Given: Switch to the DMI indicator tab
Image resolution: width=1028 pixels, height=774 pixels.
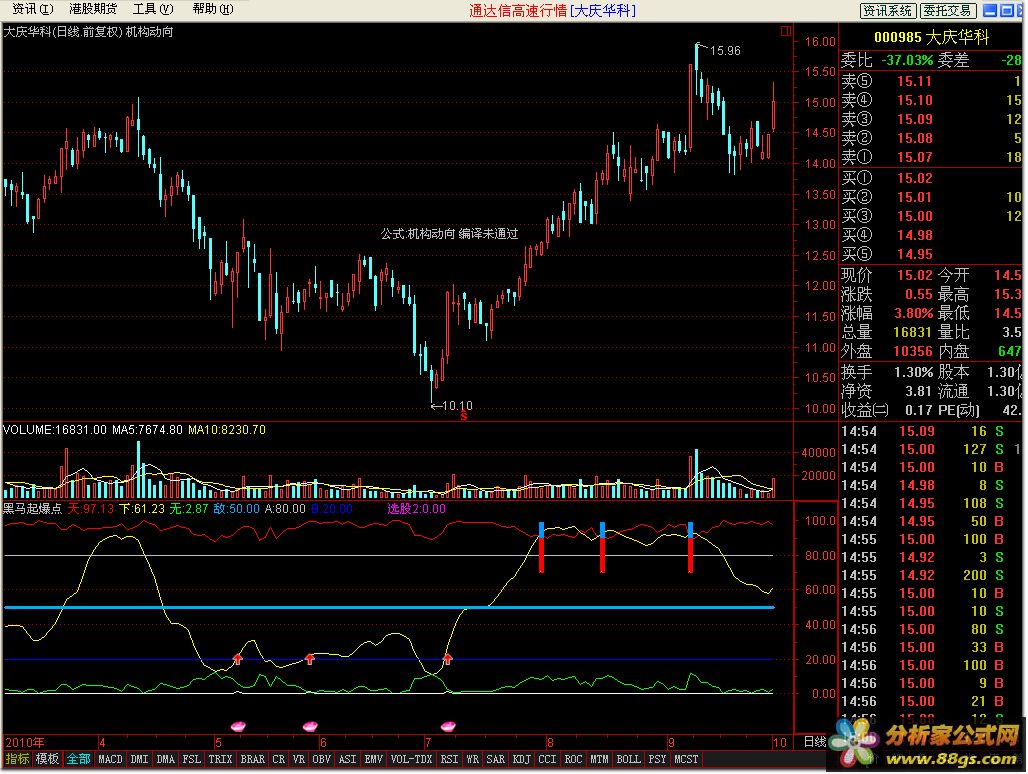Looking at the screenshot, I should coord(139,759).
